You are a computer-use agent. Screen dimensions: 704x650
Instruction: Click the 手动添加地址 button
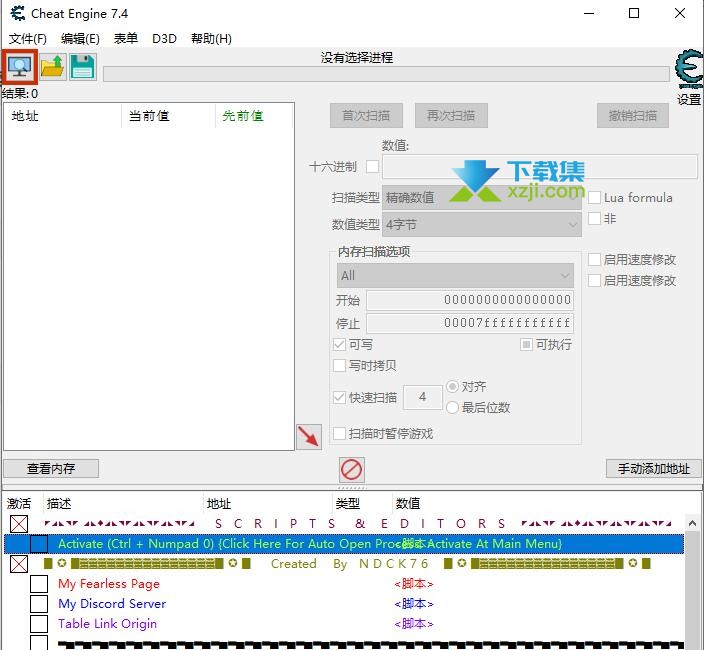(x=653, y=469)
